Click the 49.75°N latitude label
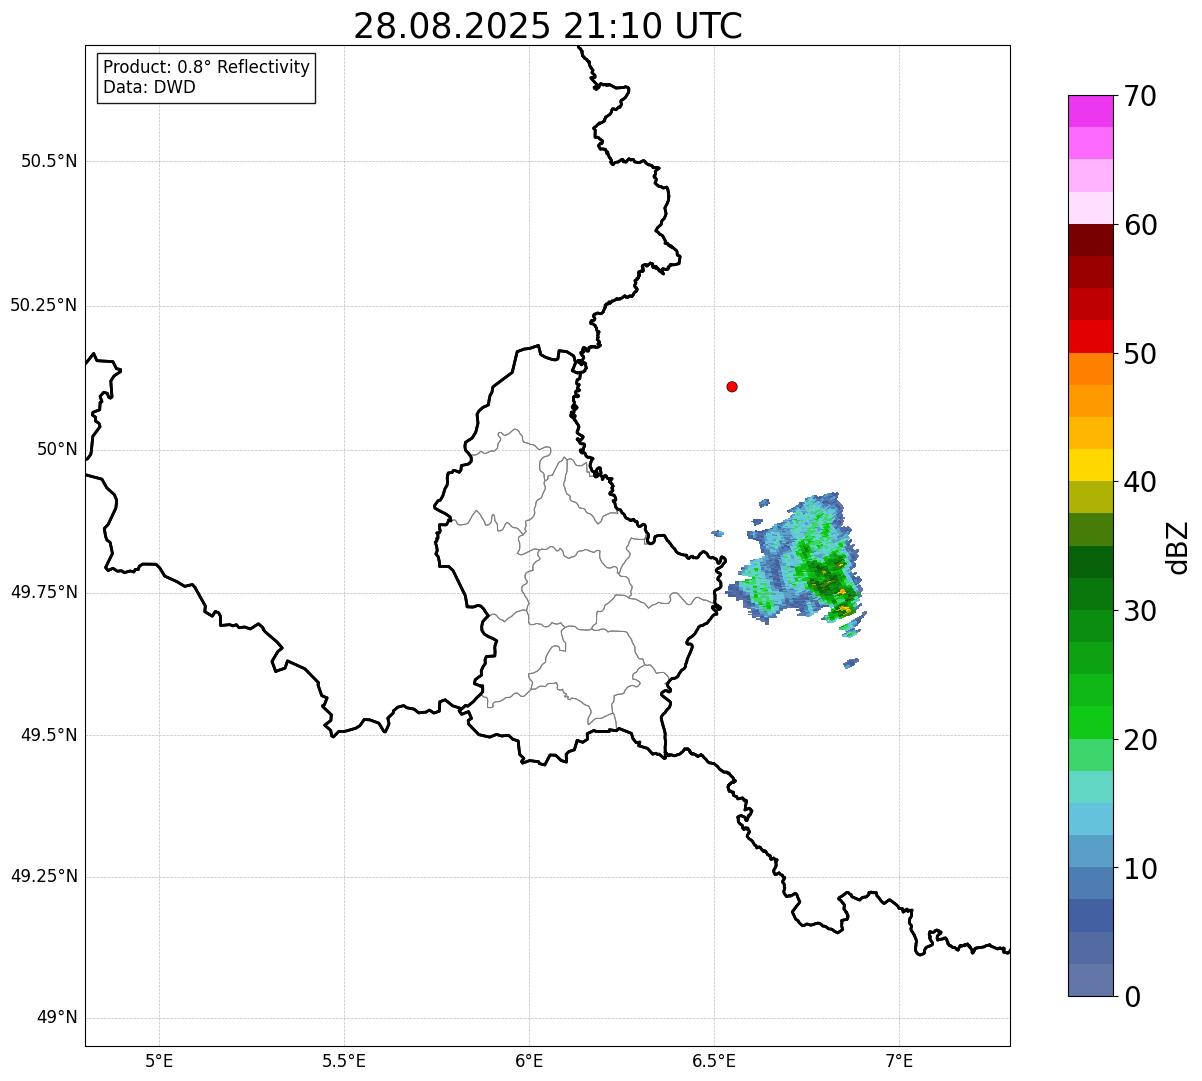The image size is (1202, 1081). (x=44, y=592)
